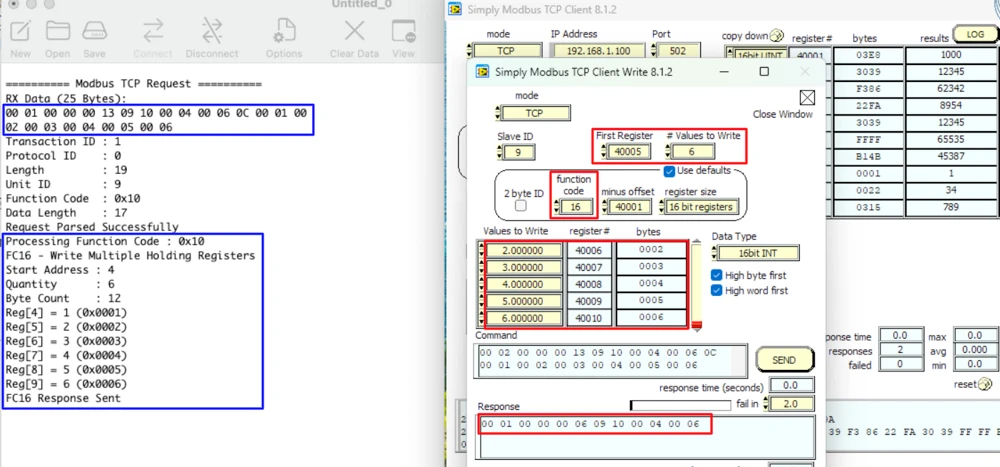Click the First Register field 40005
The width and height of the screenshot is (1000, 467).
[629, 152]
